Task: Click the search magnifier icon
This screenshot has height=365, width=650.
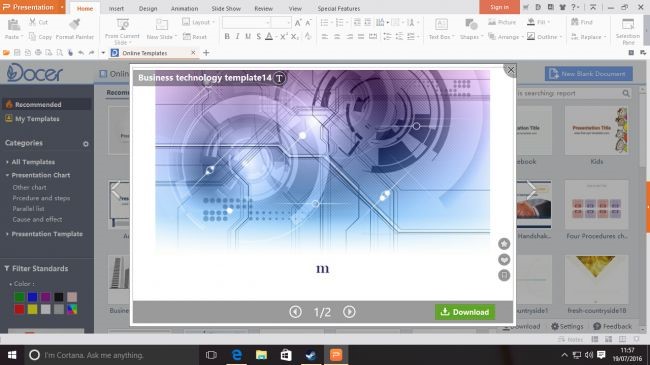Action: pos(626,93)
